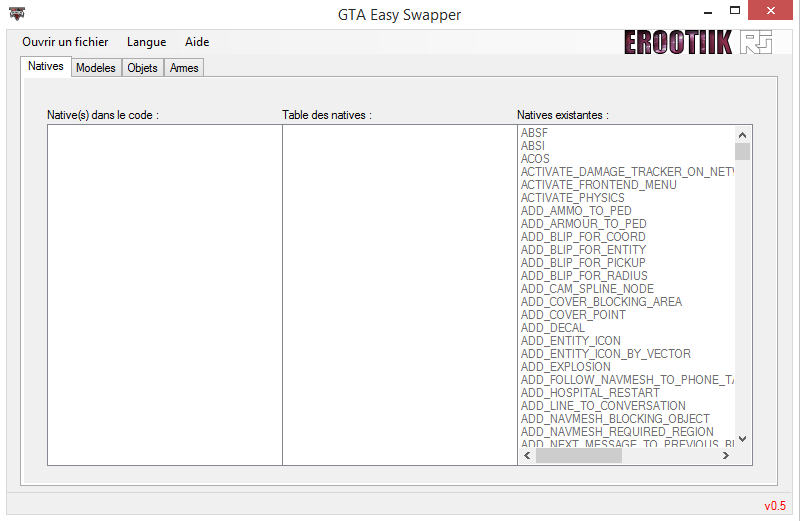Select ADD_FOLLOW_NAVMESH_TO_PHONE entry

tap(627, 380)
